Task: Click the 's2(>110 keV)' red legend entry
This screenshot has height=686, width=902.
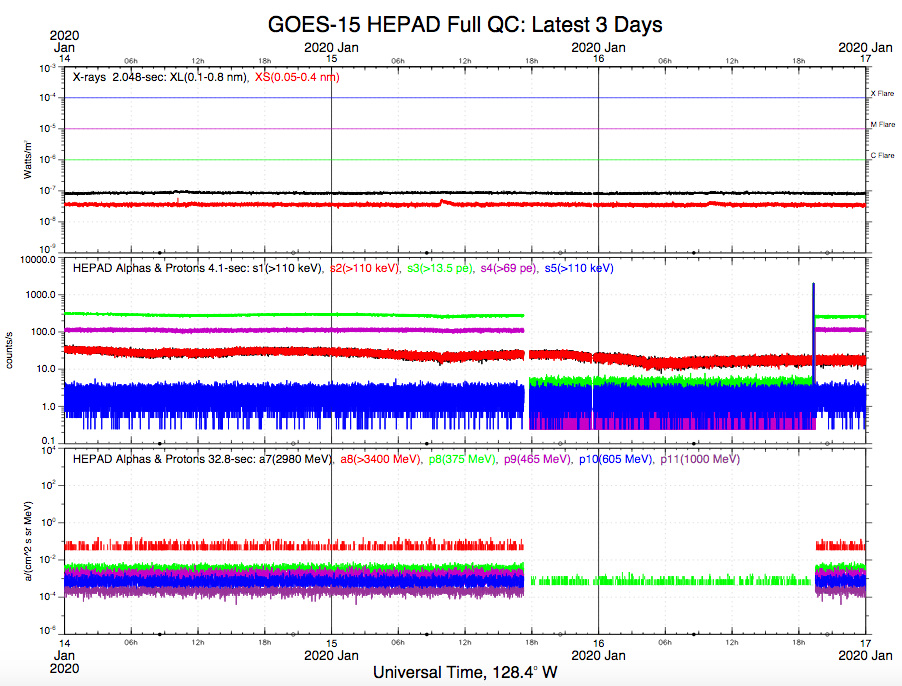Action: pos(365,268)
